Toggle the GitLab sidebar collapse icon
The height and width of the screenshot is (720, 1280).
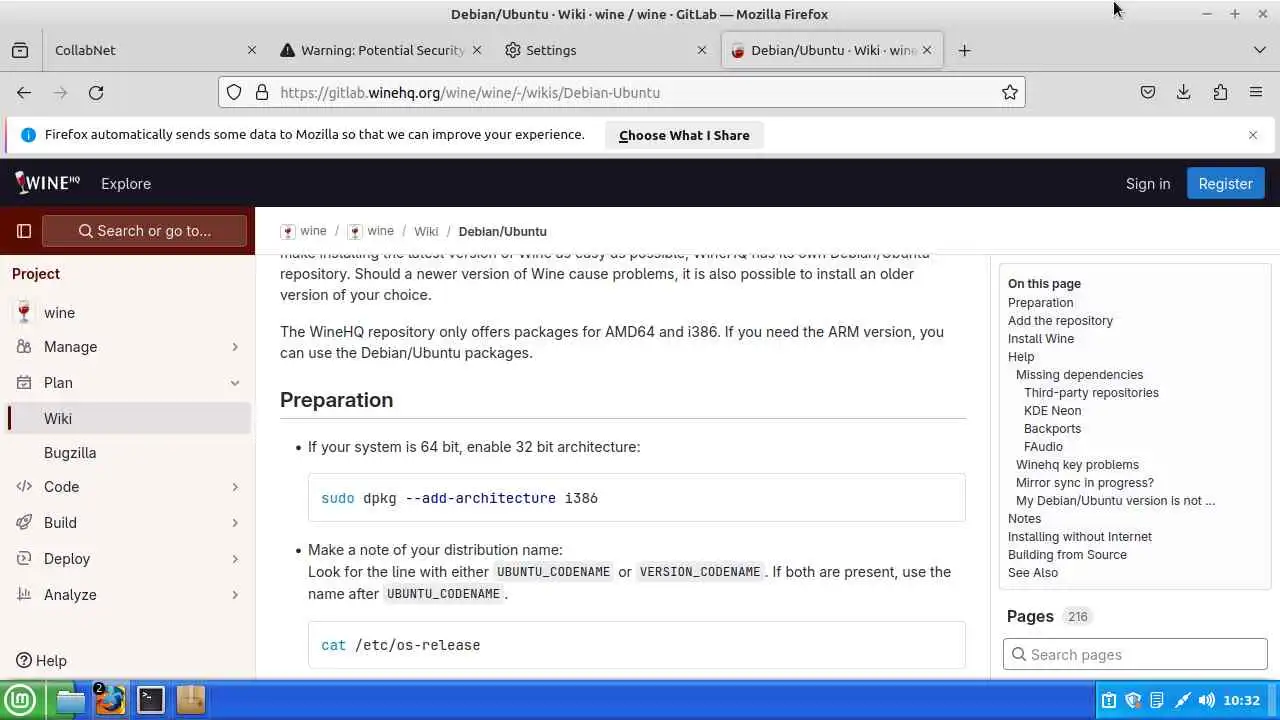pos(24,231)
